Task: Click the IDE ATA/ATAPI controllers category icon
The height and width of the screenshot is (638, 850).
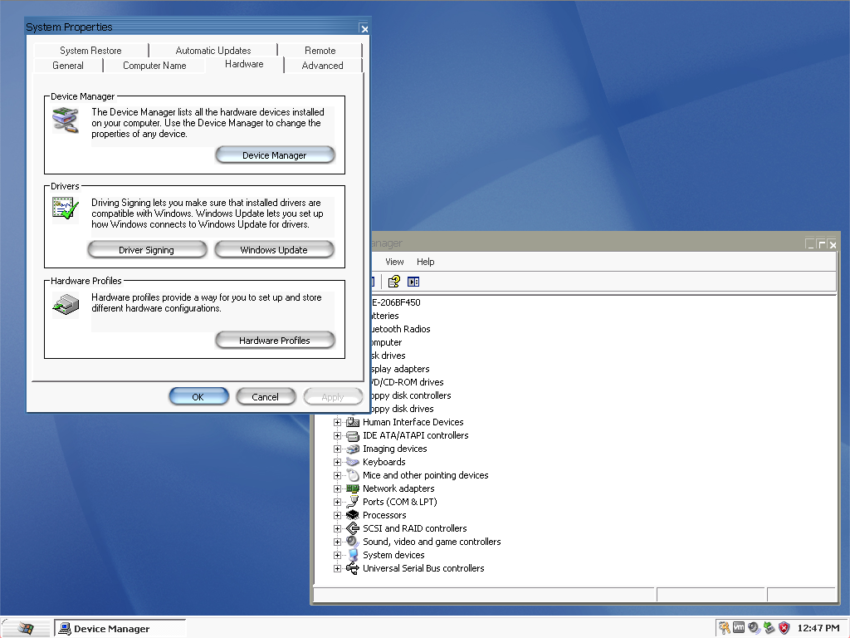Action: [x=352, y=435]
